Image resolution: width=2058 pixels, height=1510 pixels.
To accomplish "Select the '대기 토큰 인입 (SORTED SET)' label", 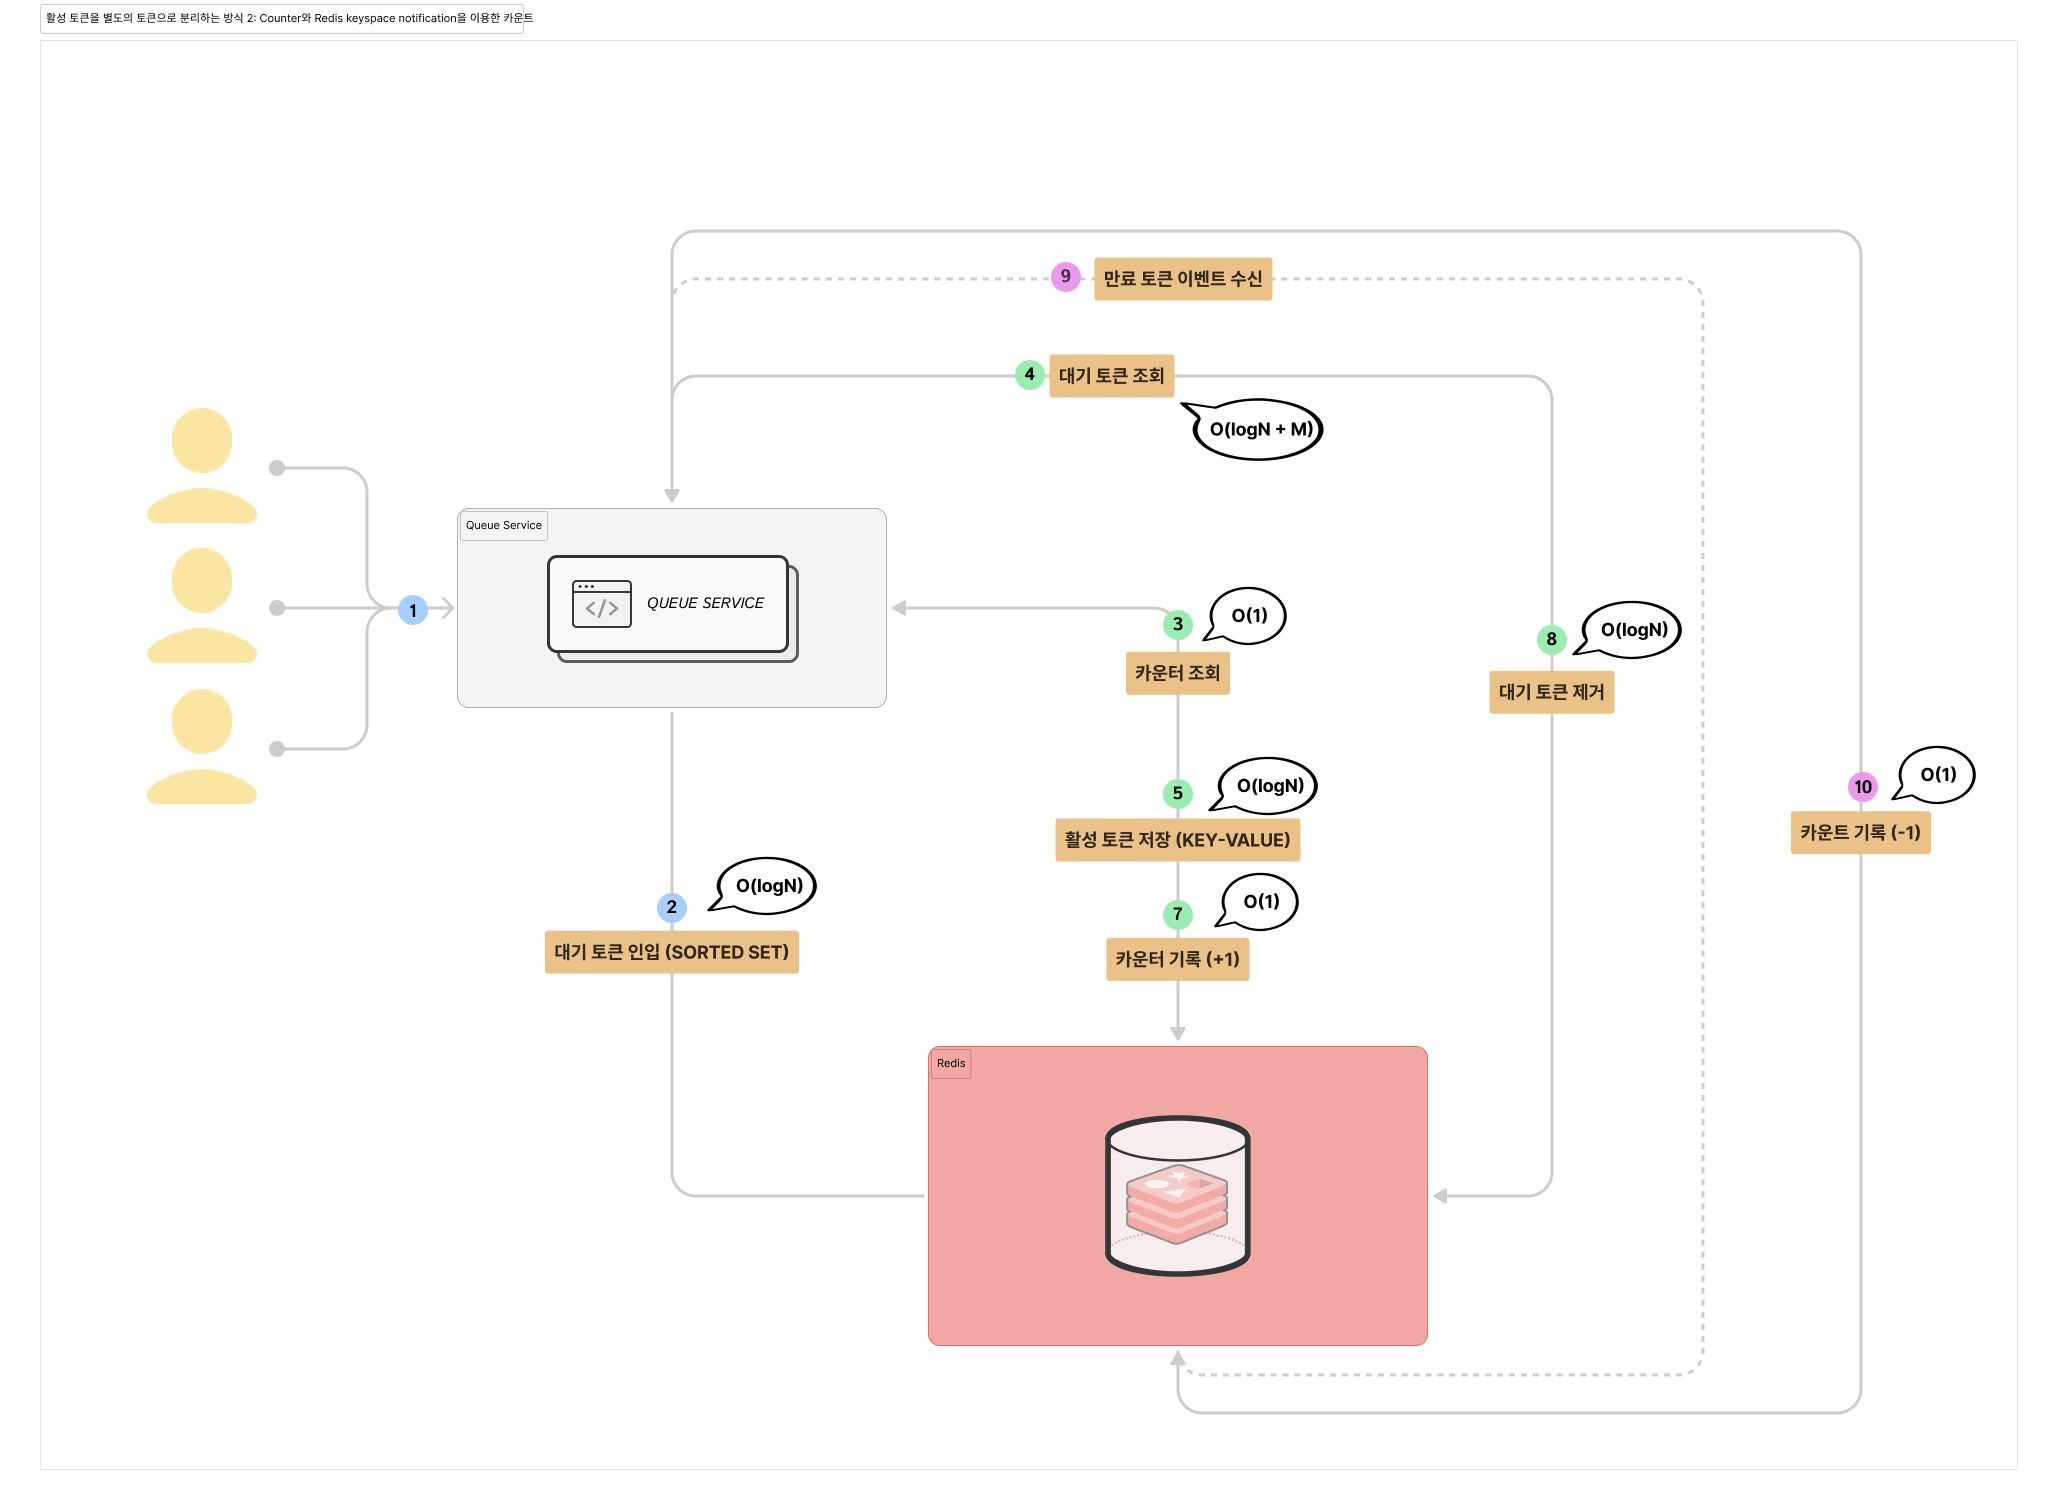I will (671, 952).
